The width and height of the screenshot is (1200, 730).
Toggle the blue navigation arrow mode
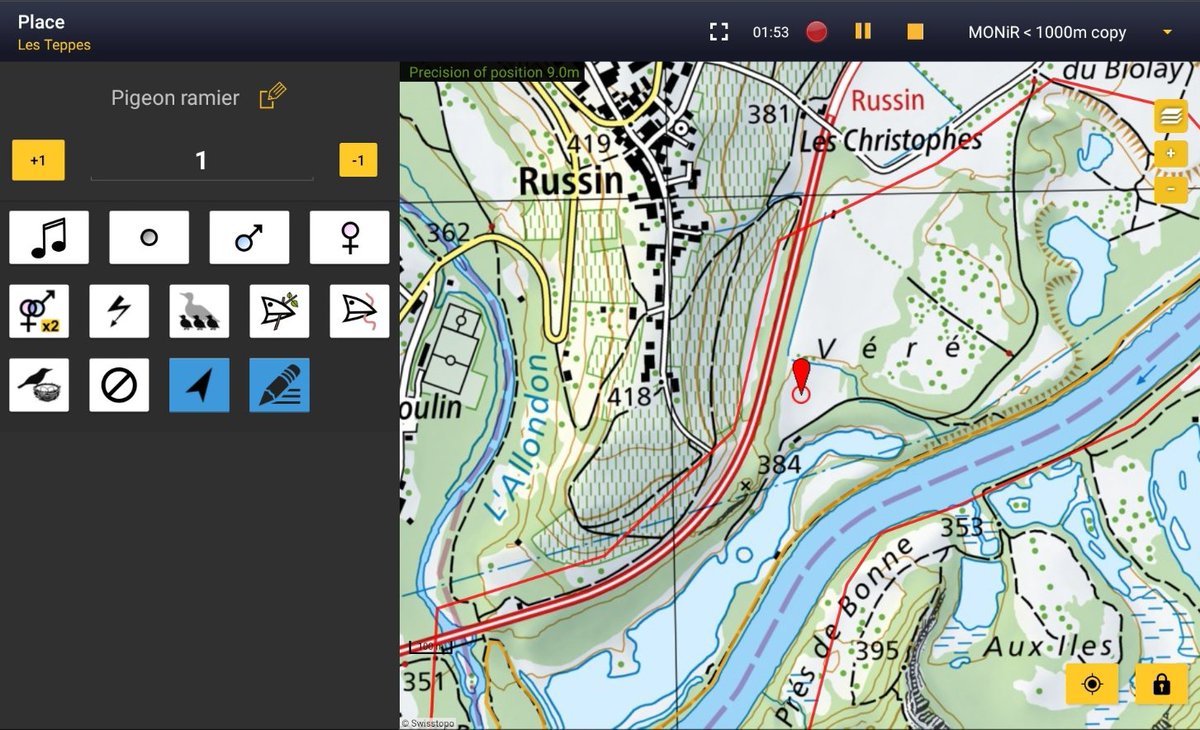pos(199,384)
